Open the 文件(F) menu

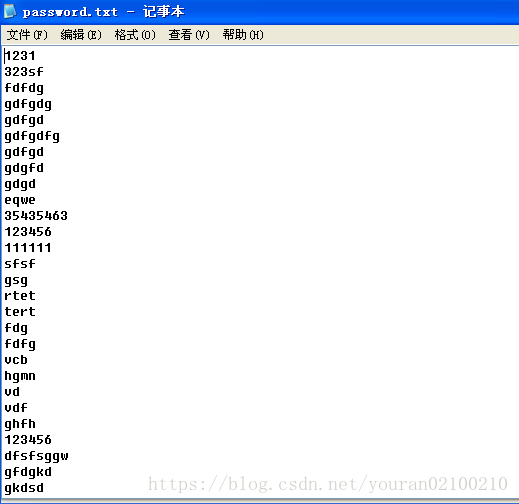(x=27, y=35)
